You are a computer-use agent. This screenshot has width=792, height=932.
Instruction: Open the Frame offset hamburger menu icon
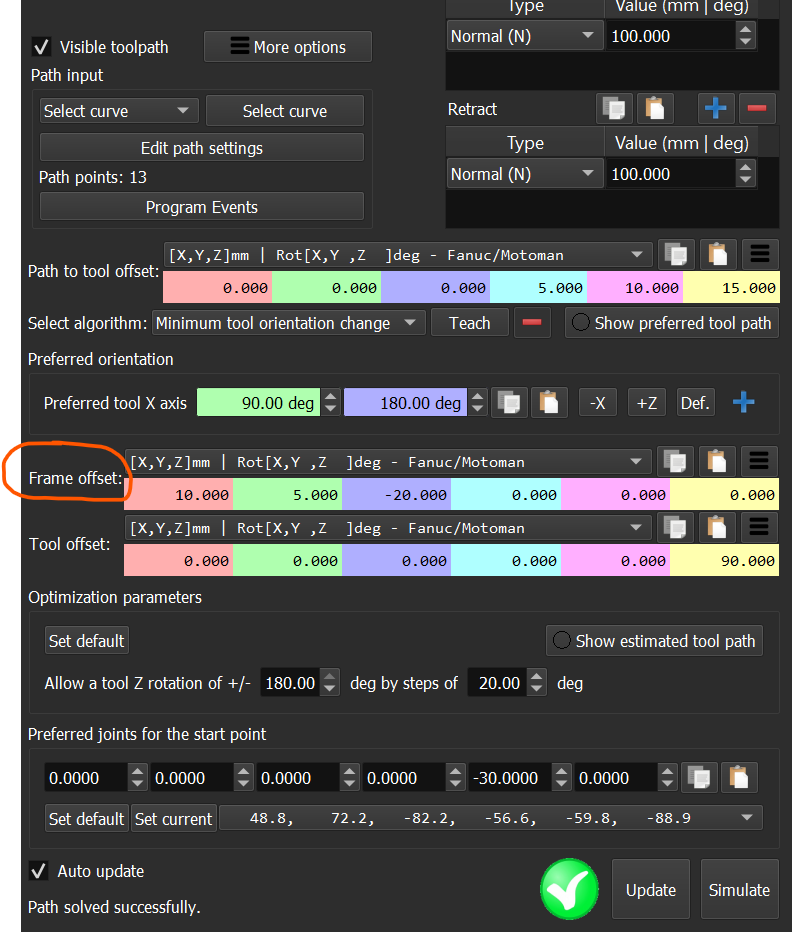pyautogui.click(x=759, y=461)
